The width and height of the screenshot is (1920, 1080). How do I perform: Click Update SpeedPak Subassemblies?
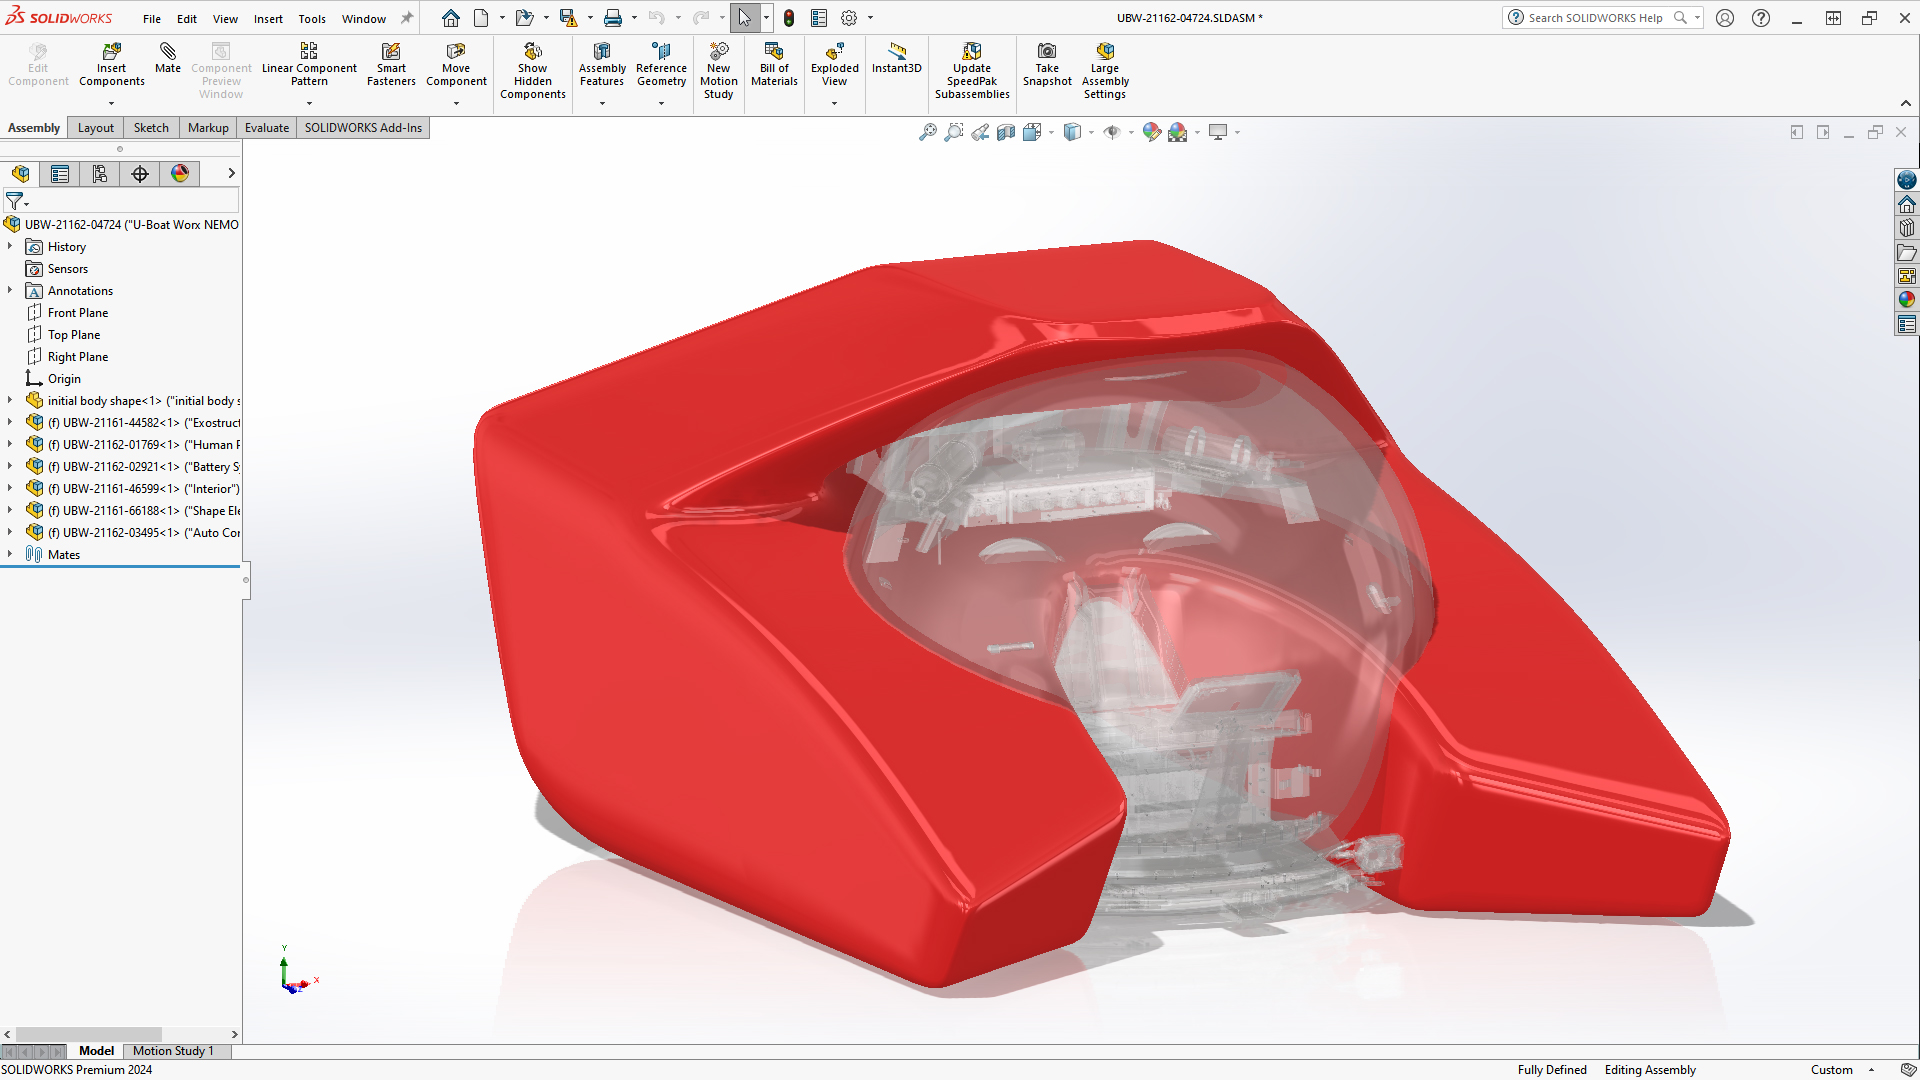[x=972, y=71]
